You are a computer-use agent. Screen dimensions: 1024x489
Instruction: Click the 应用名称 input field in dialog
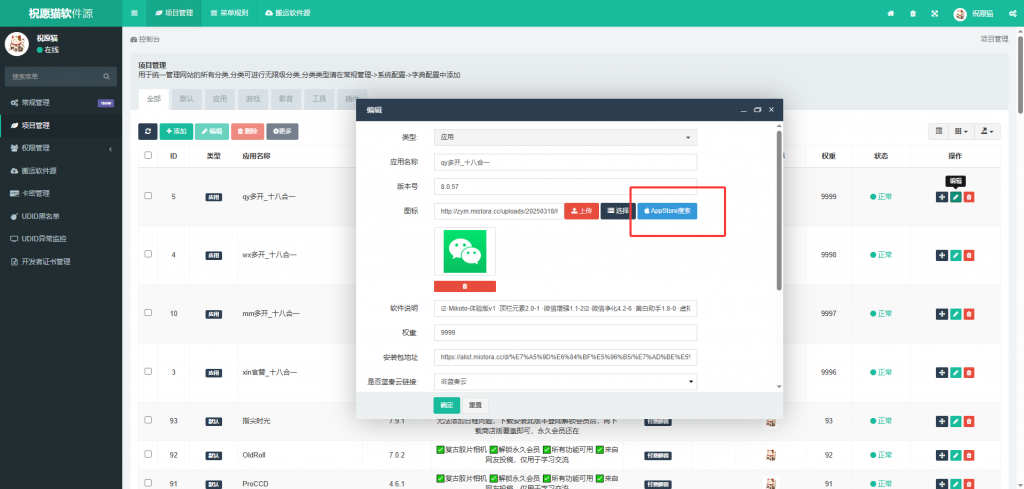click(x=566, y=162)
